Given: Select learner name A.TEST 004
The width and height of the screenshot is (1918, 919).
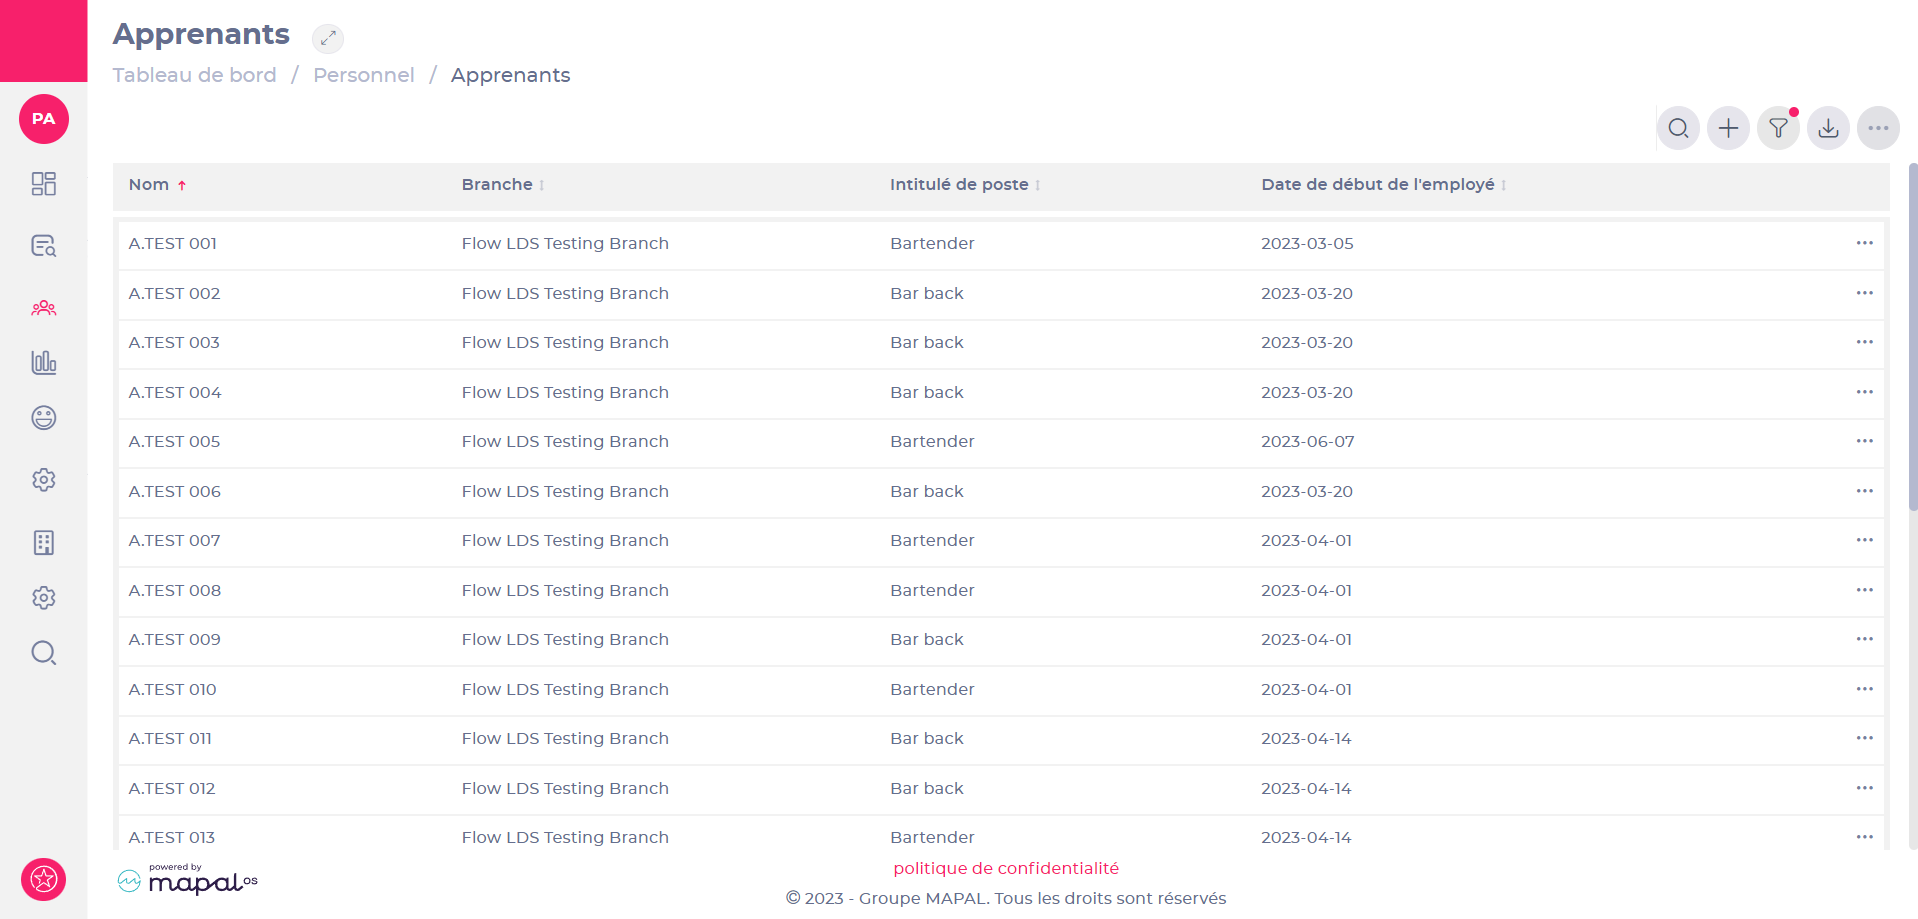Looking at the screenshot, I should coord(175,392).
